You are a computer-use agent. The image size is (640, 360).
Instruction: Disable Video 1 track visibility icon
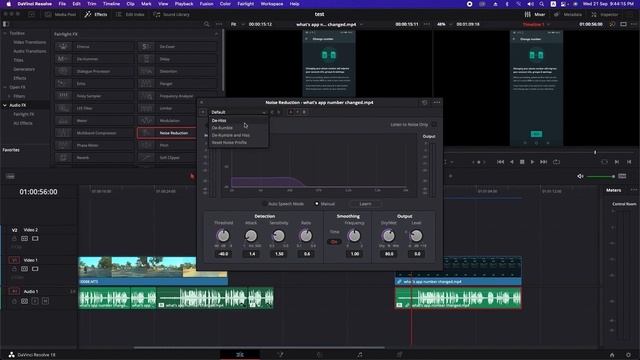pyautogui.click(x=35, y=269)
